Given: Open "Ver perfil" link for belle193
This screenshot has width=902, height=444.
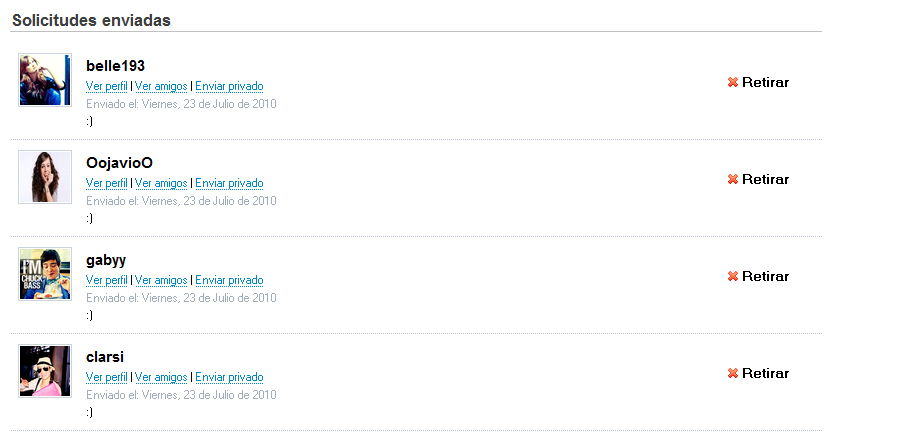Looking at the screenshot, I should [x=107, y=86].
